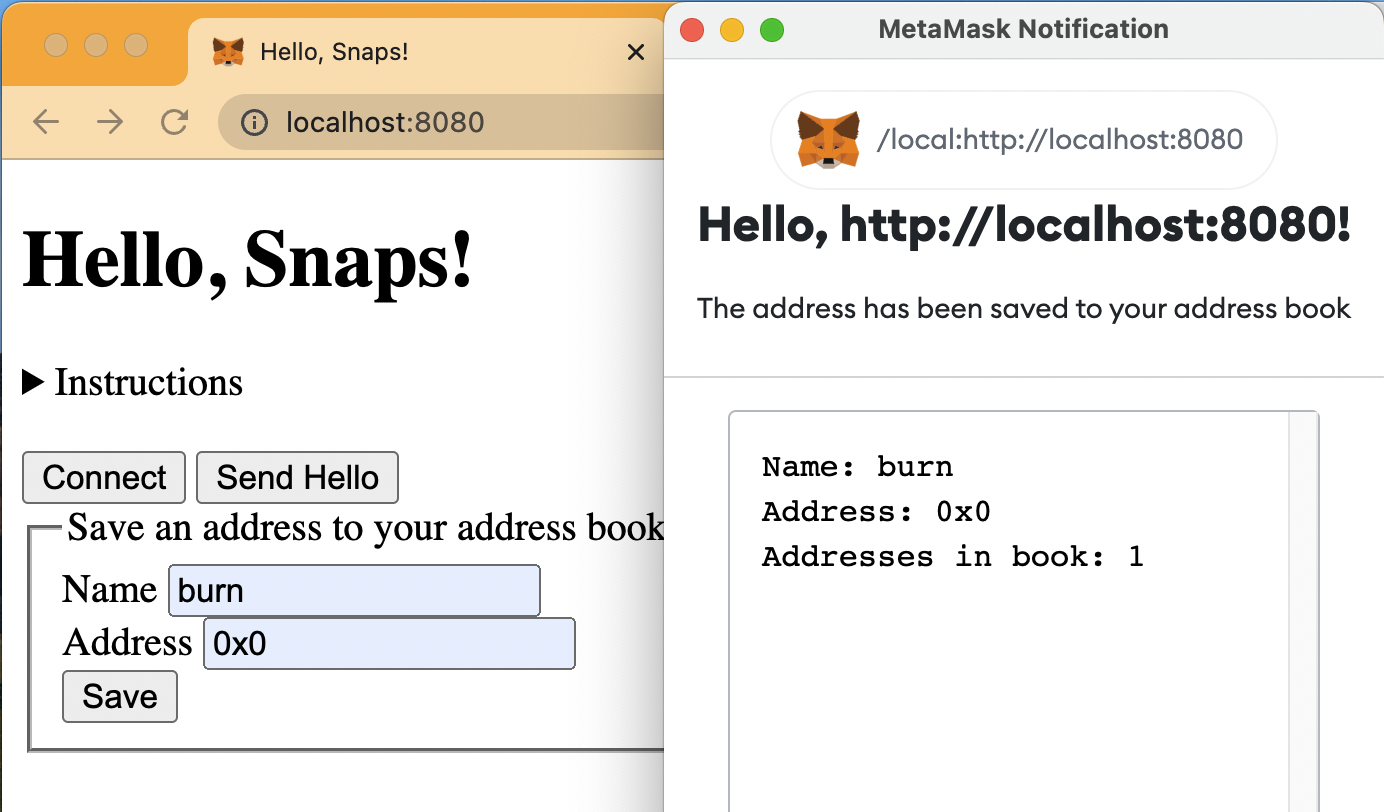The image size is (1384, 812).
Task: Click the MetaMask fox logo in the notification
Action: click(828, 139)
